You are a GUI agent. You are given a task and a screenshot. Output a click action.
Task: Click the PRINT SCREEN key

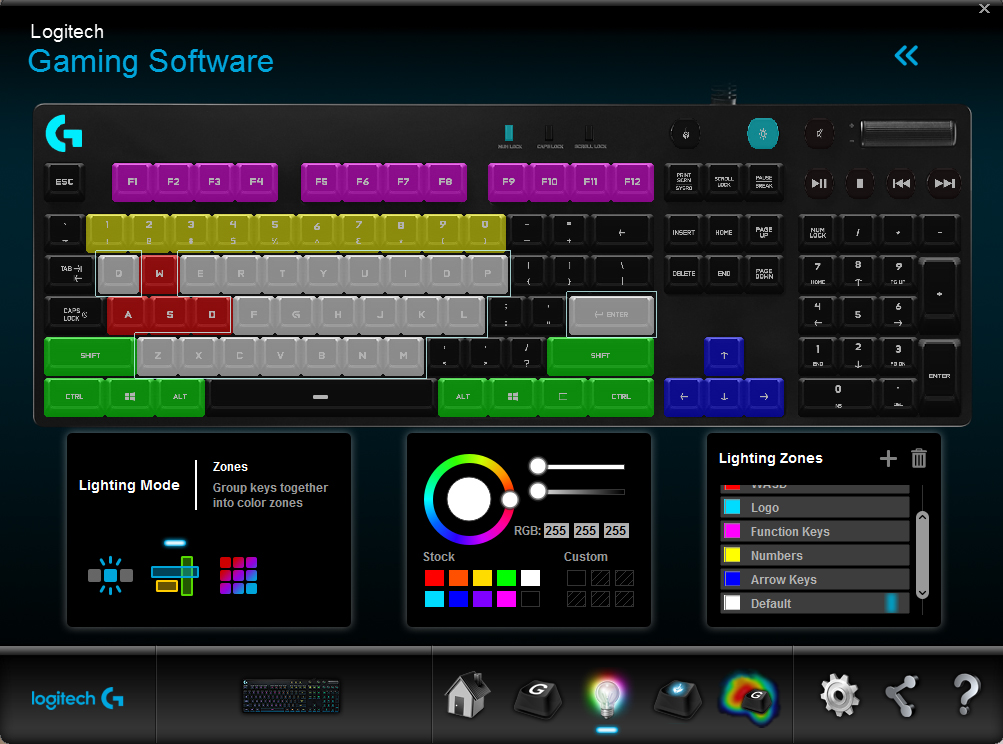(684, 182)
